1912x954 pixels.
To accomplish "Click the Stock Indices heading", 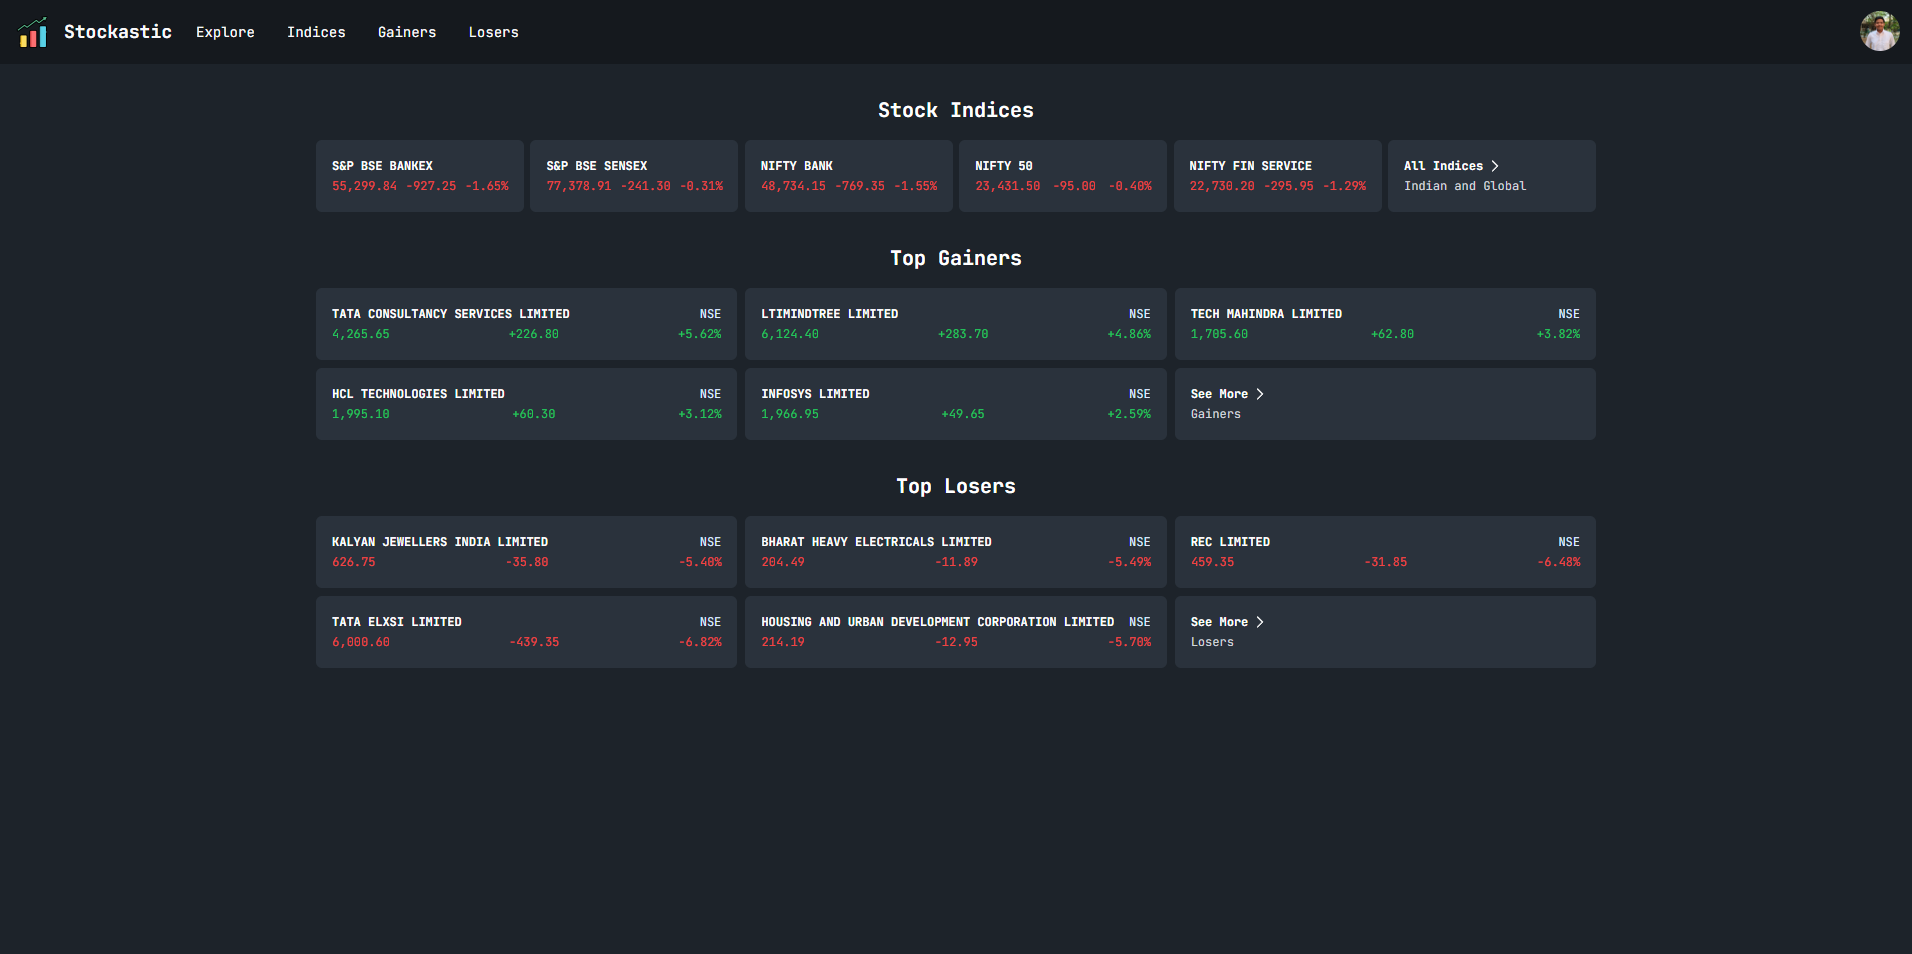I will point(956,110).
